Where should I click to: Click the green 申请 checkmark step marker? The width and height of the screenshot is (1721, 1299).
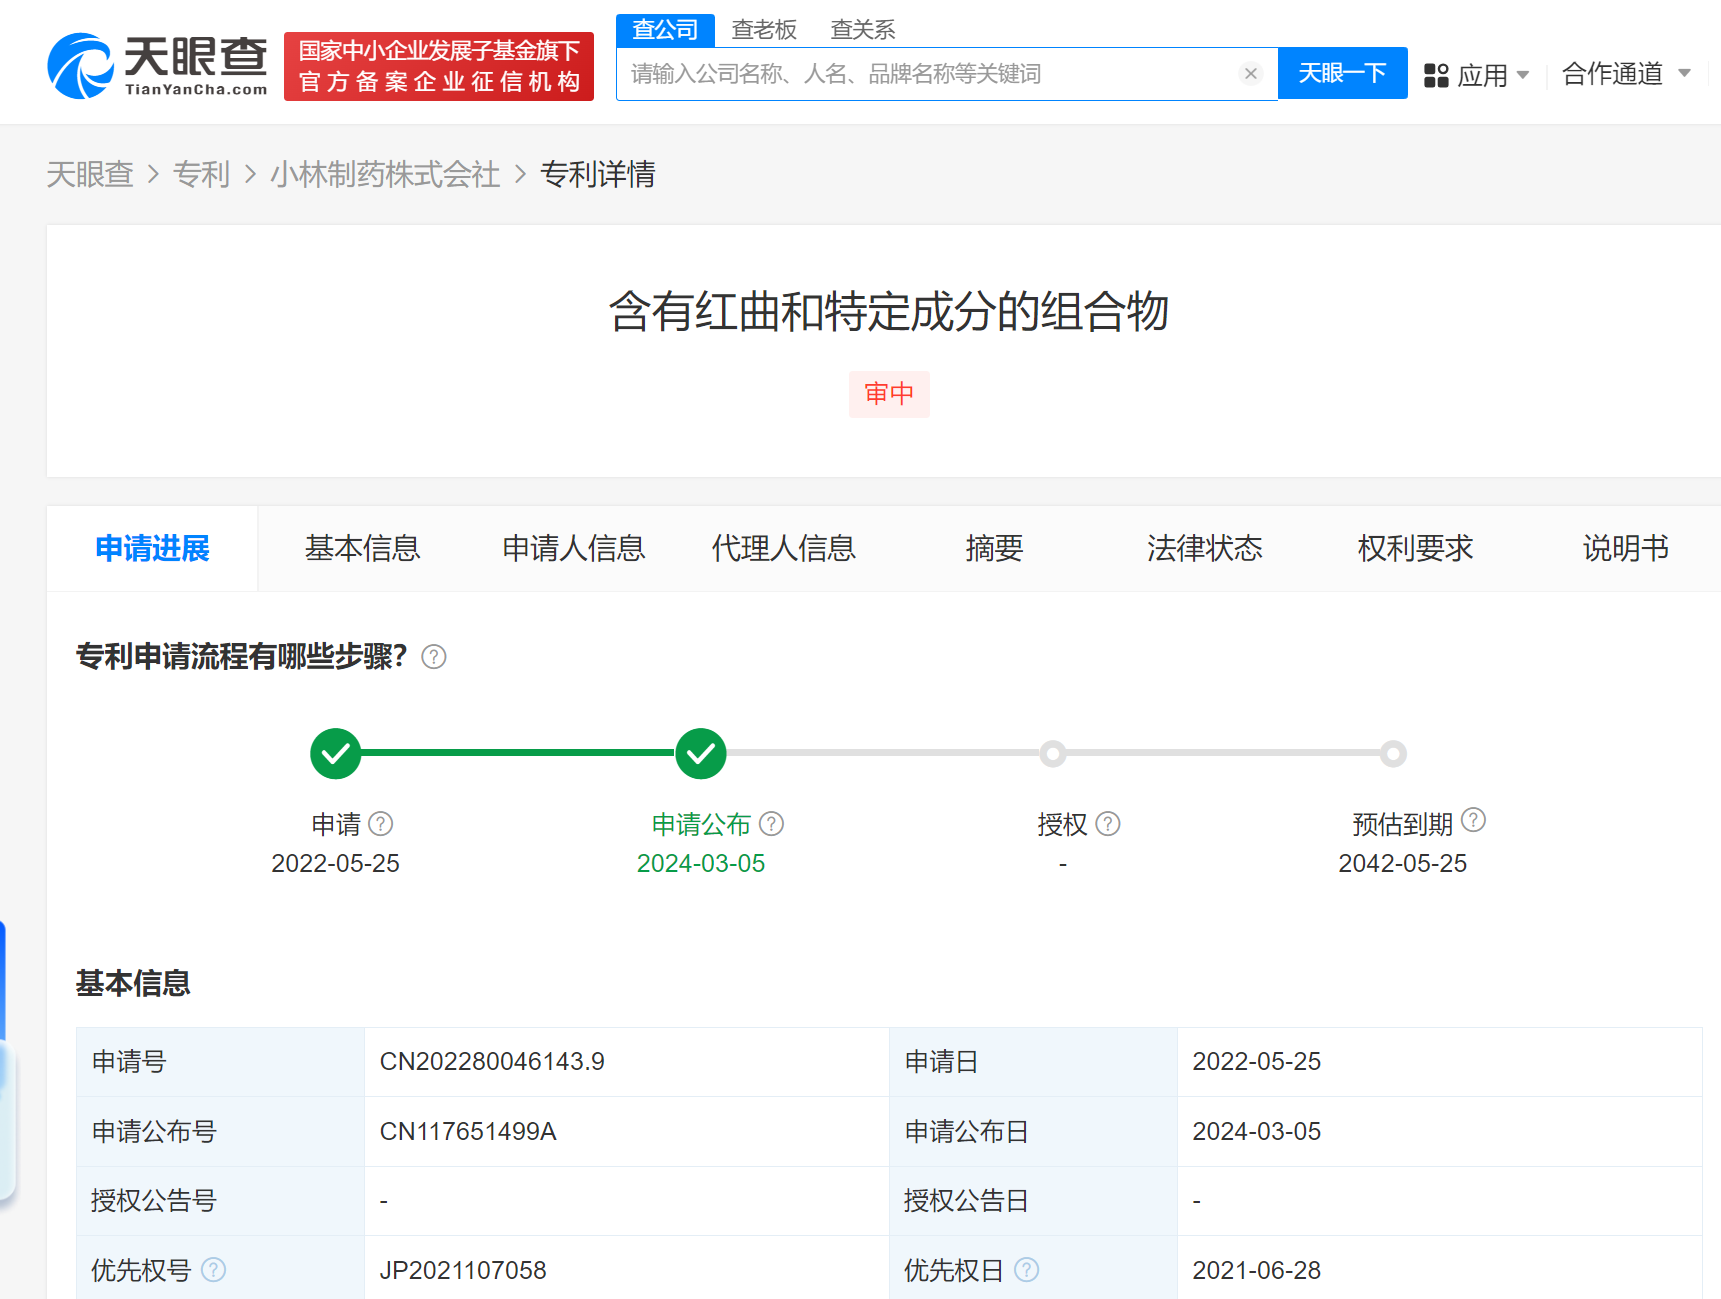(335, 754)
